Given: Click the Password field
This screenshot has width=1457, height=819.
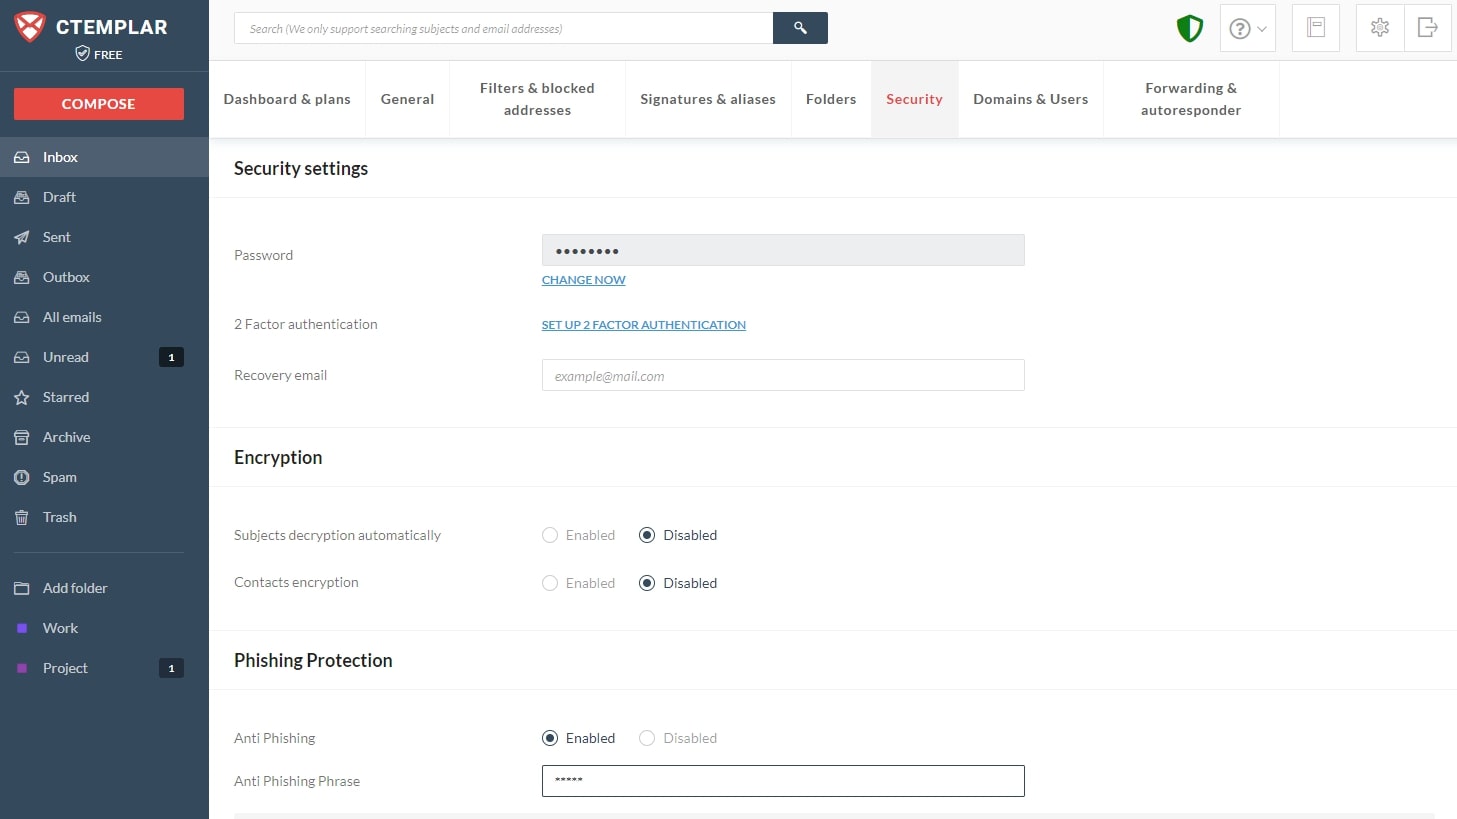Looking at the screenshot, I should 783,250.
